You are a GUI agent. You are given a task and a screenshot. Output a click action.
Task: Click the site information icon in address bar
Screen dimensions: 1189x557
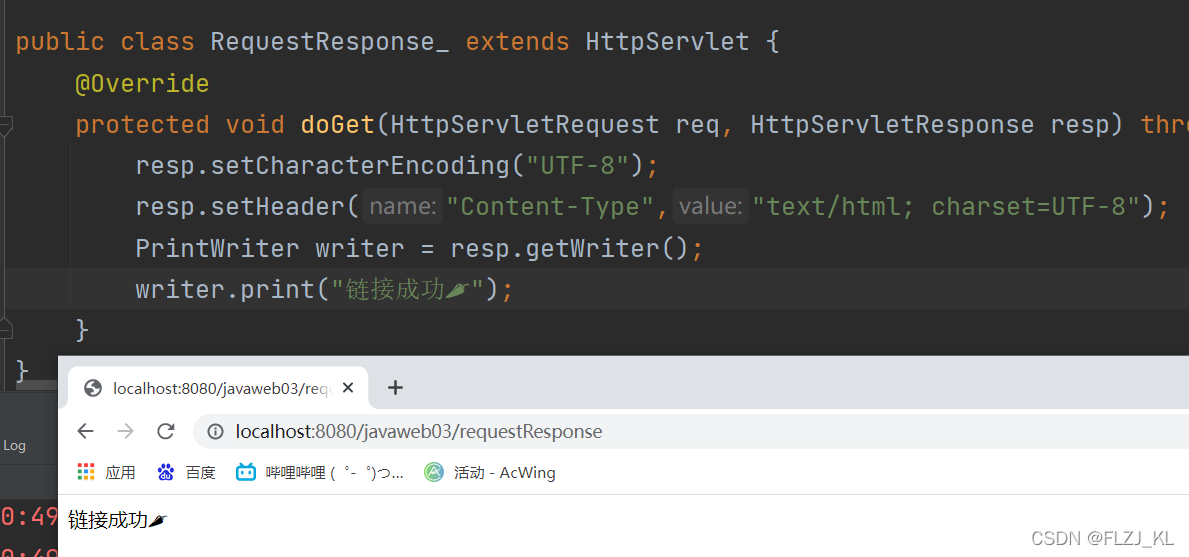(215, 432)
